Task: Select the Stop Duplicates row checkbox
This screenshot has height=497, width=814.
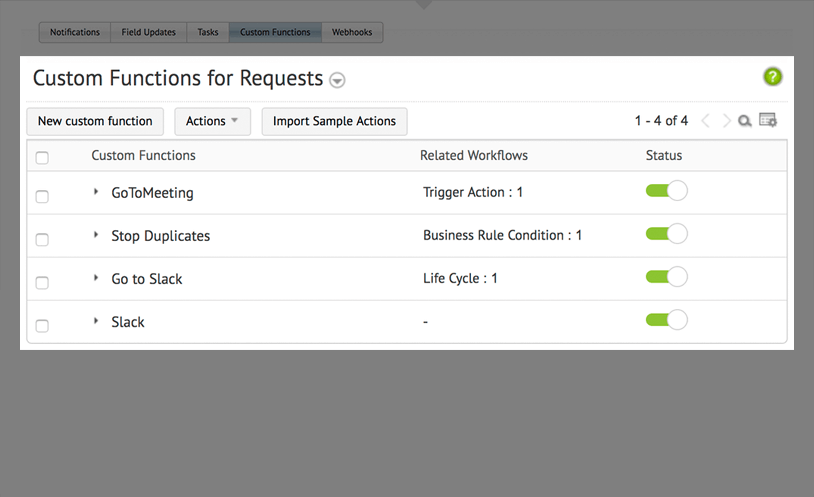Action: click(42, 239)
